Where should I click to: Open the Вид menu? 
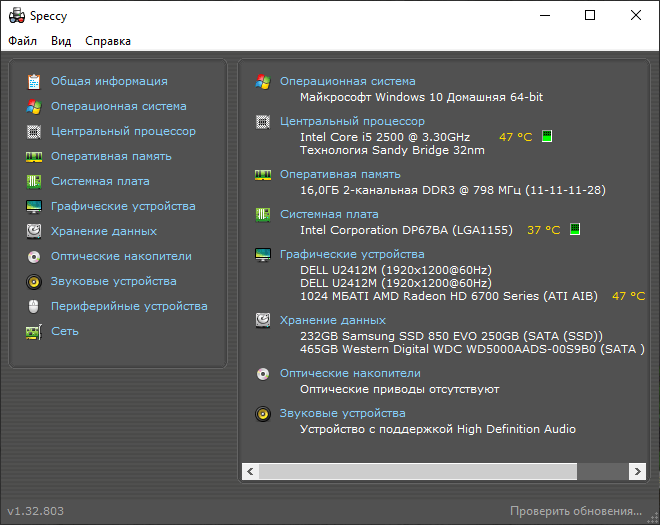point(61,41)
